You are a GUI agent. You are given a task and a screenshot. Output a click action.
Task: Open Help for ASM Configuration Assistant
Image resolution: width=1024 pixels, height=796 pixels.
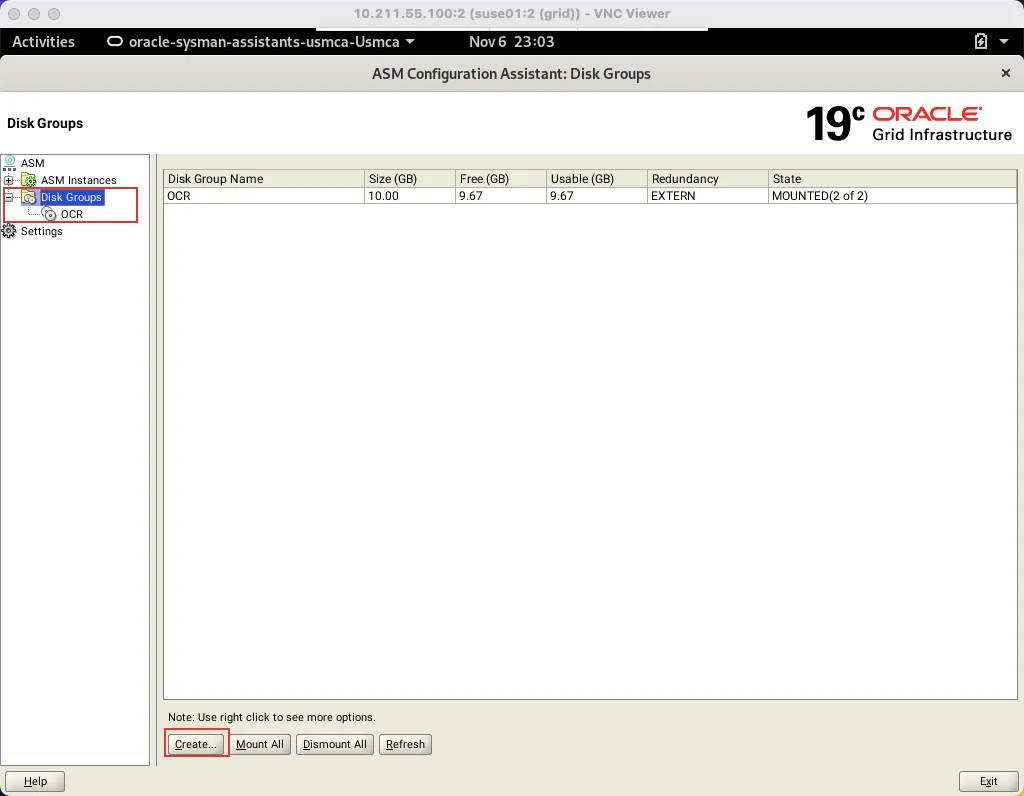click(34, 781)
